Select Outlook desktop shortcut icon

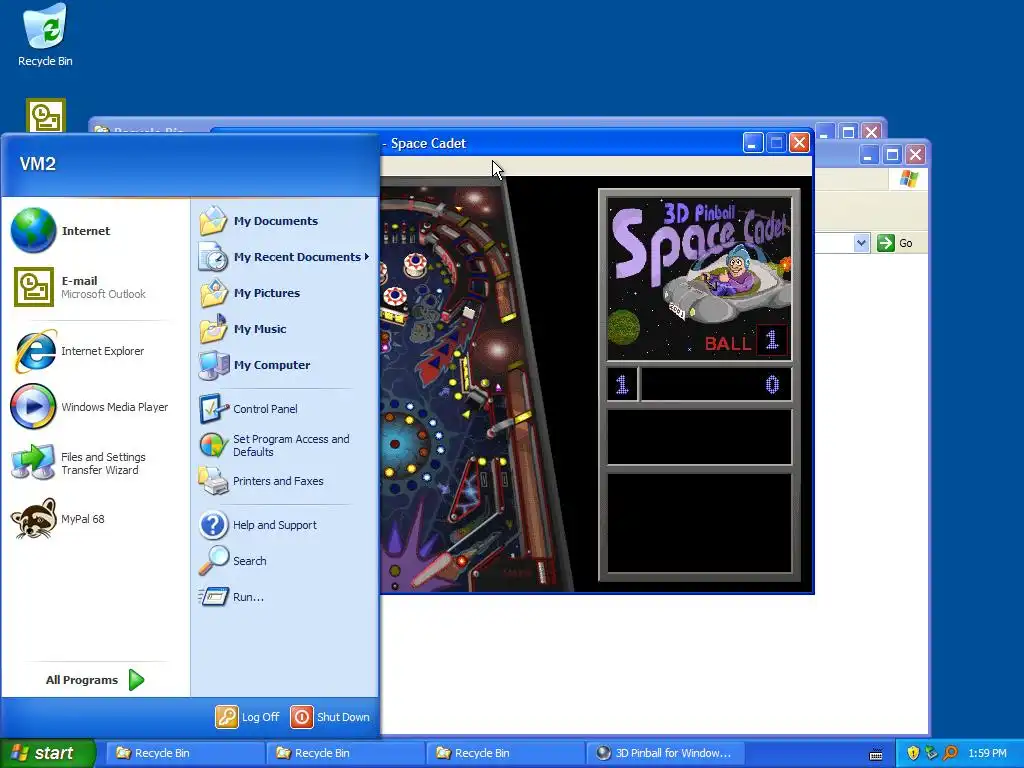[45, 116]
